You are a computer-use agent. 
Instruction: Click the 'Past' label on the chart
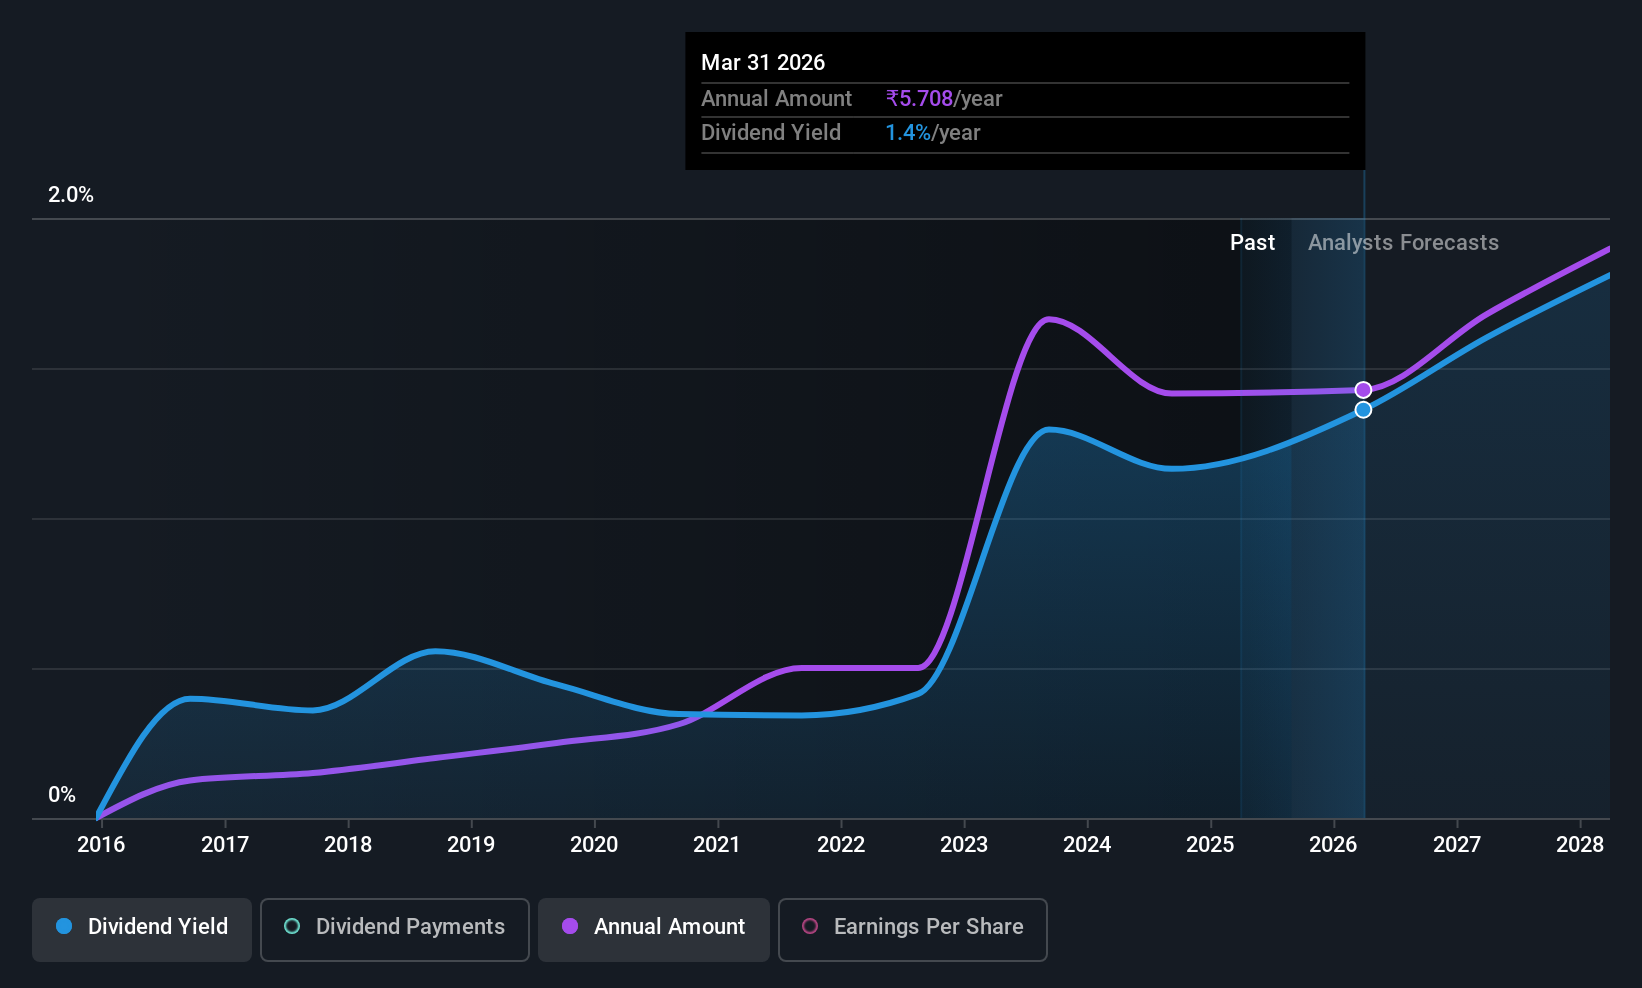[1252, 243]
